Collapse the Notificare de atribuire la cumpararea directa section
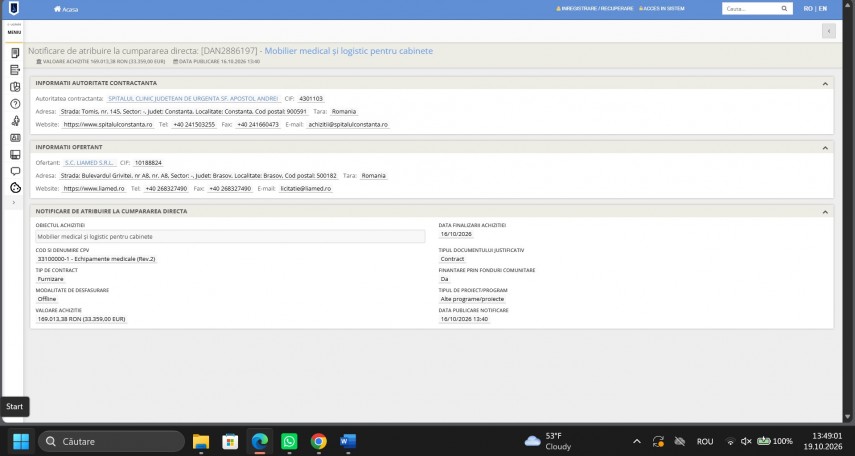Image resolution: width=855 pixels, height=456 pixels. (x=825, y=212)
